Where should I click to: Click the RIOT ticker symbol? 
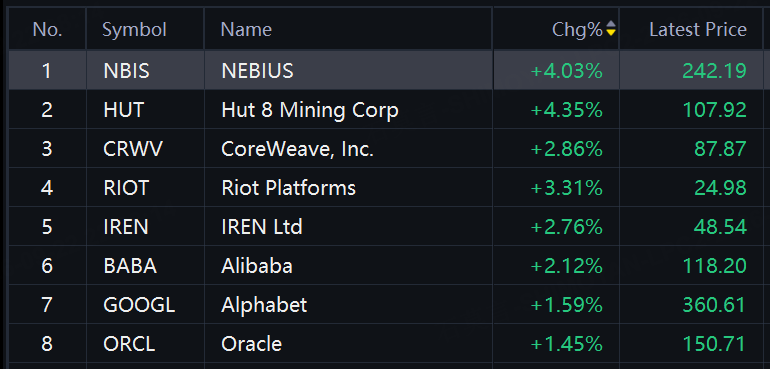pos(126,188)
